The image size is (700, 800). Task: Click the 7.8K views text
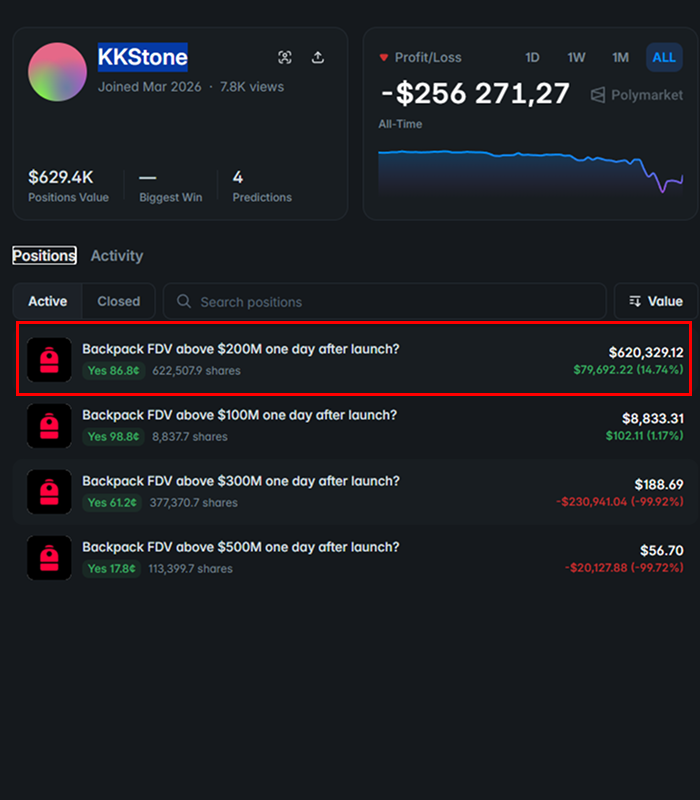point(252,87)
